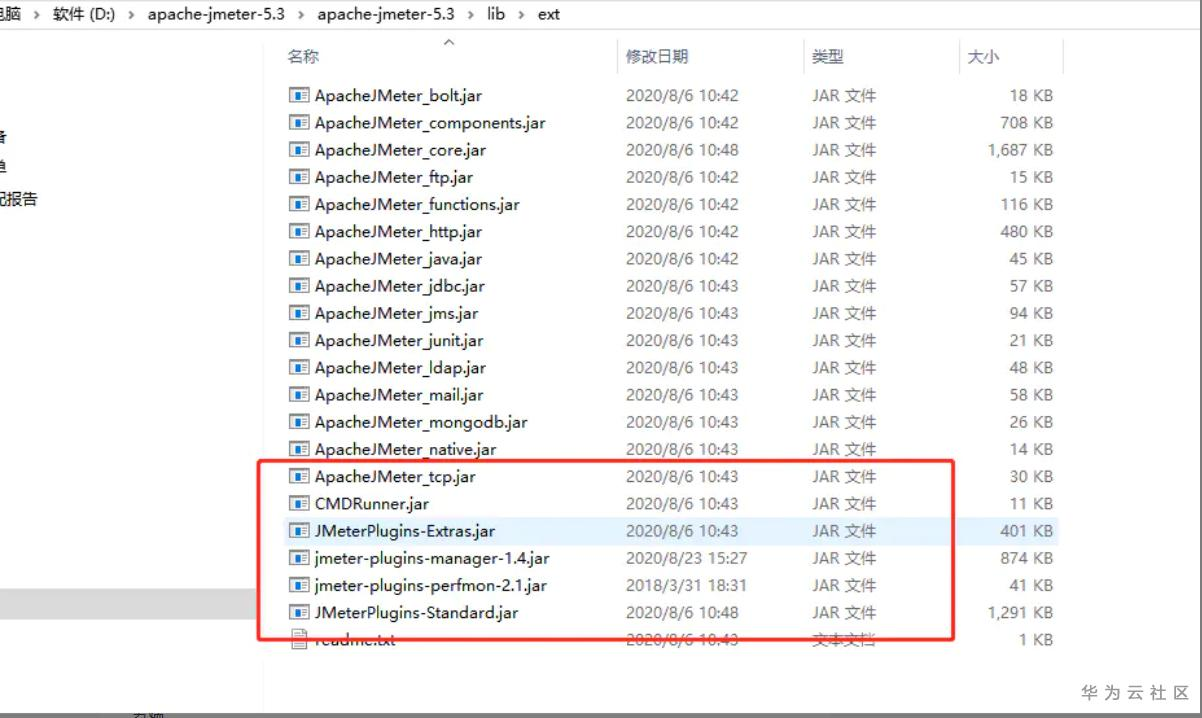Viewport: 1202px width, 718px height.
Task: Open the first apache-jmeter-5.3 breadcrumb folder
Action: click(216, 15)
